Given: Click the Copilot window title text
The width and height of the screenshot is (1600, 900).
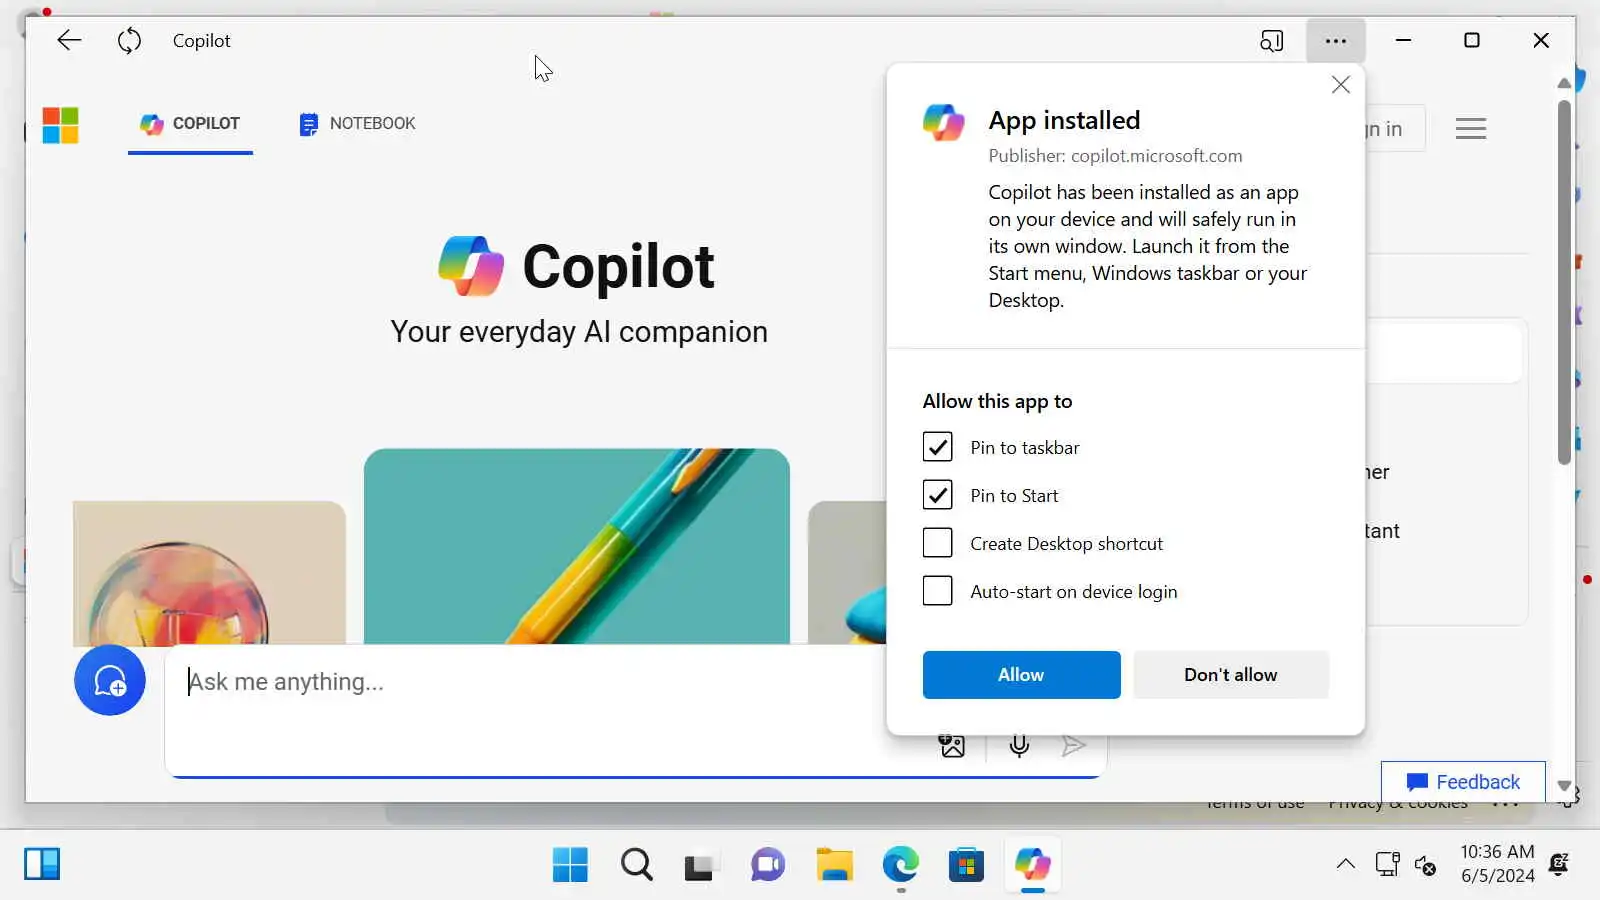Looking at the screenshot, I should click(x=202, y=41).
